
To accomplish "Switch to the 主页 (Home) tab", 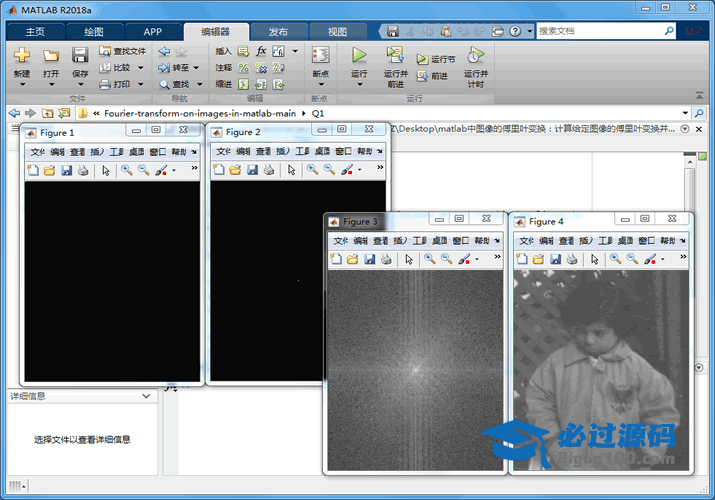I will (35, 32).
